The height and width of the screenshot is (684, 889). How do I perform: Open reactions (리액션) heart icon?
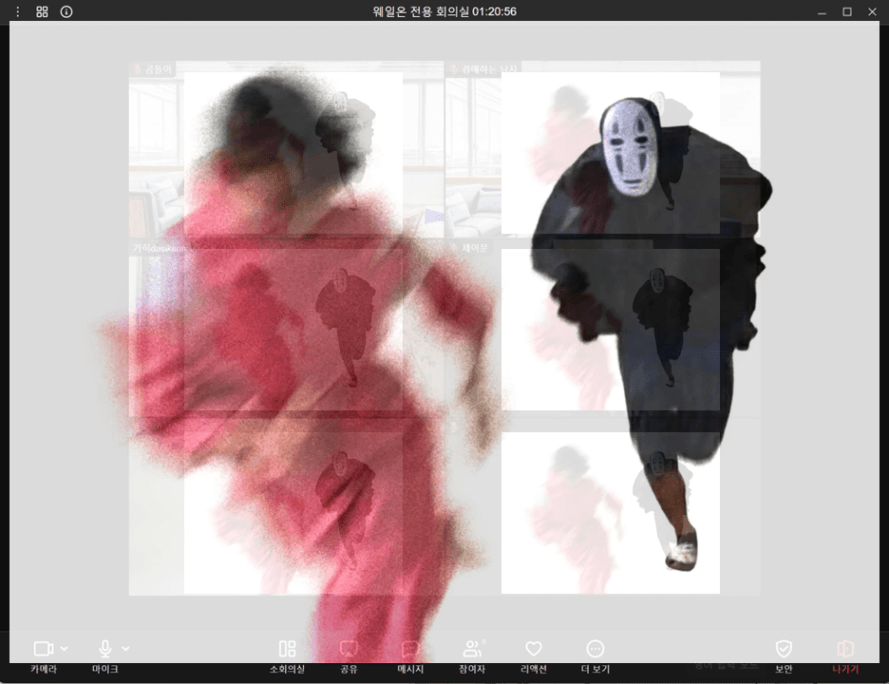(534, 656)
